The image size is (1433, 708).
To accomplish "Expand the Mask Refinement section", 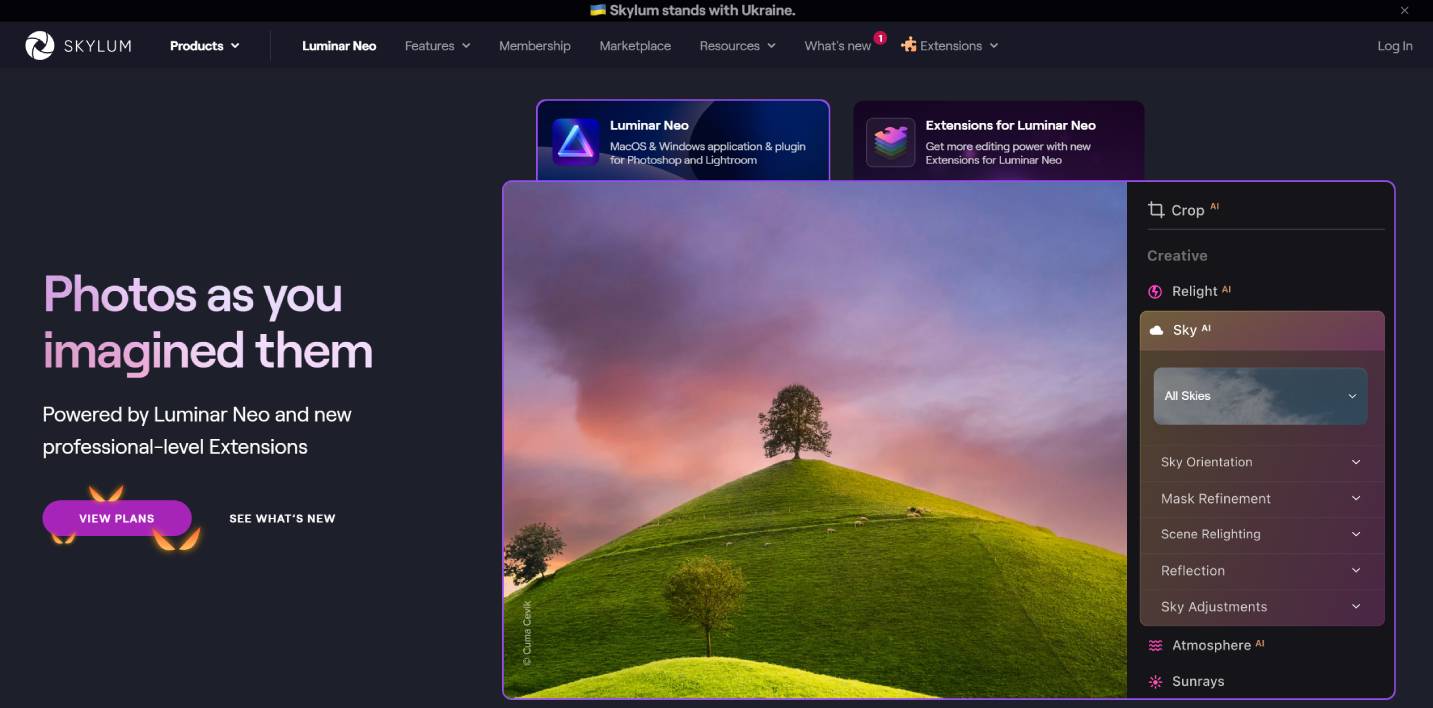I will (x=1260, y=499).
